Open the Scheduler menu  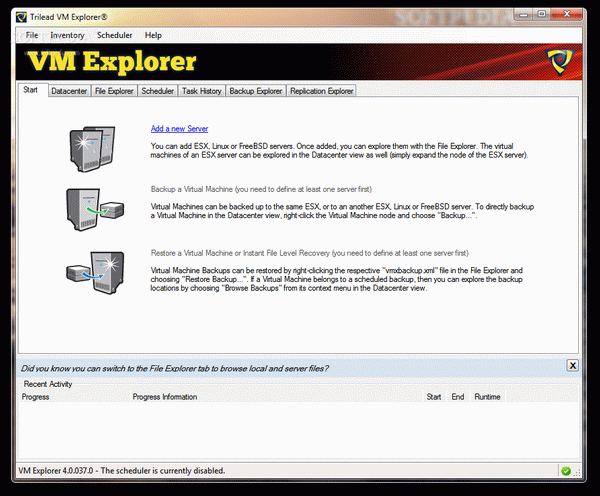pos(114,35)
